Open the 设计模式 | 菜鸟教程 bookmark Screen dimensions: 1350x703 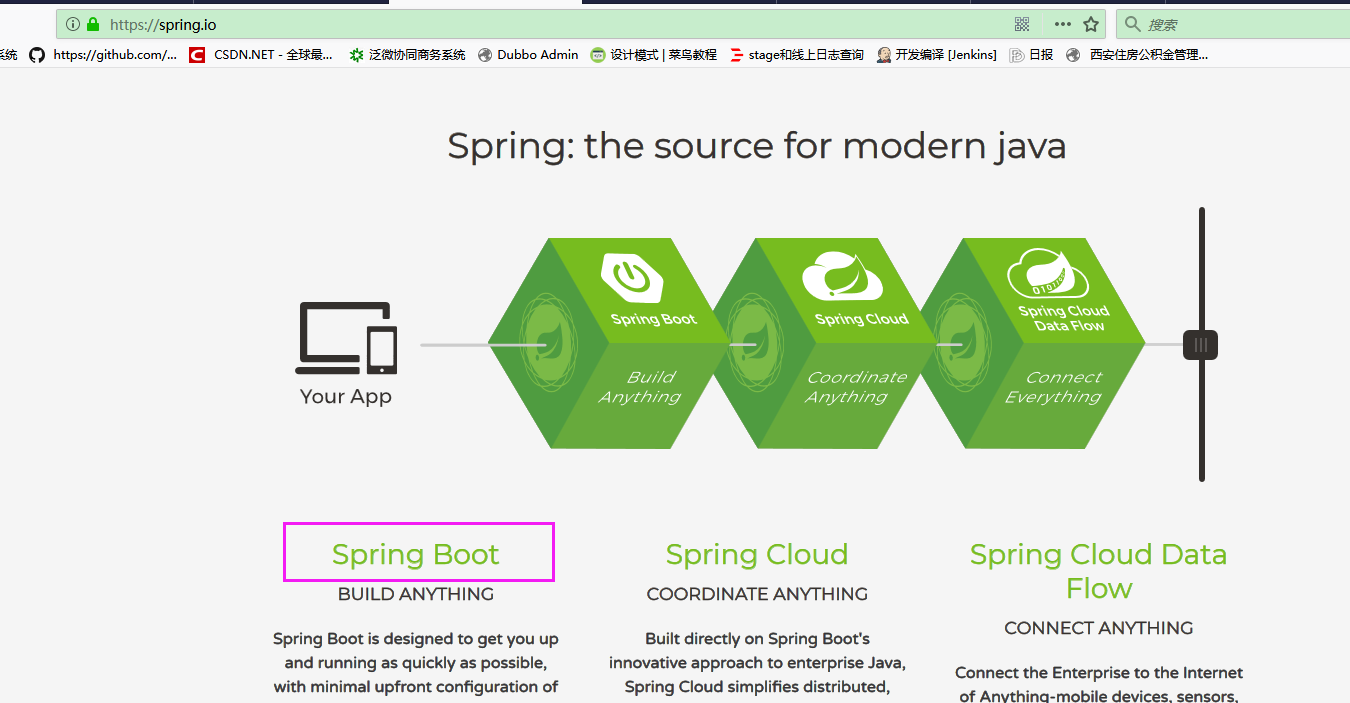(x=654, y=55)
